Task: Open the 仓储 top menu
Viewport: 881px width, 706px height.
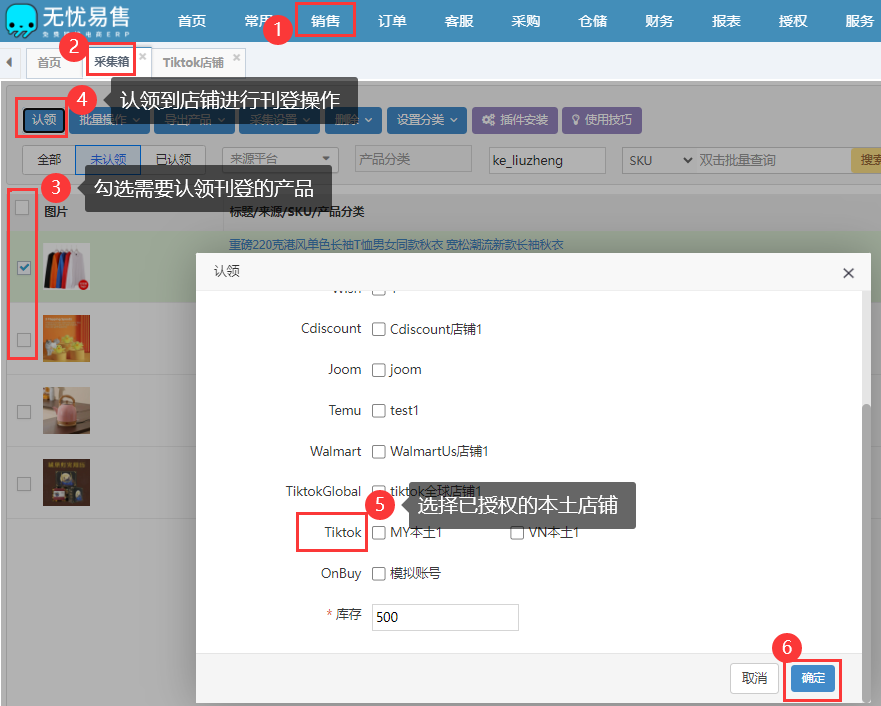Action: 593,21
